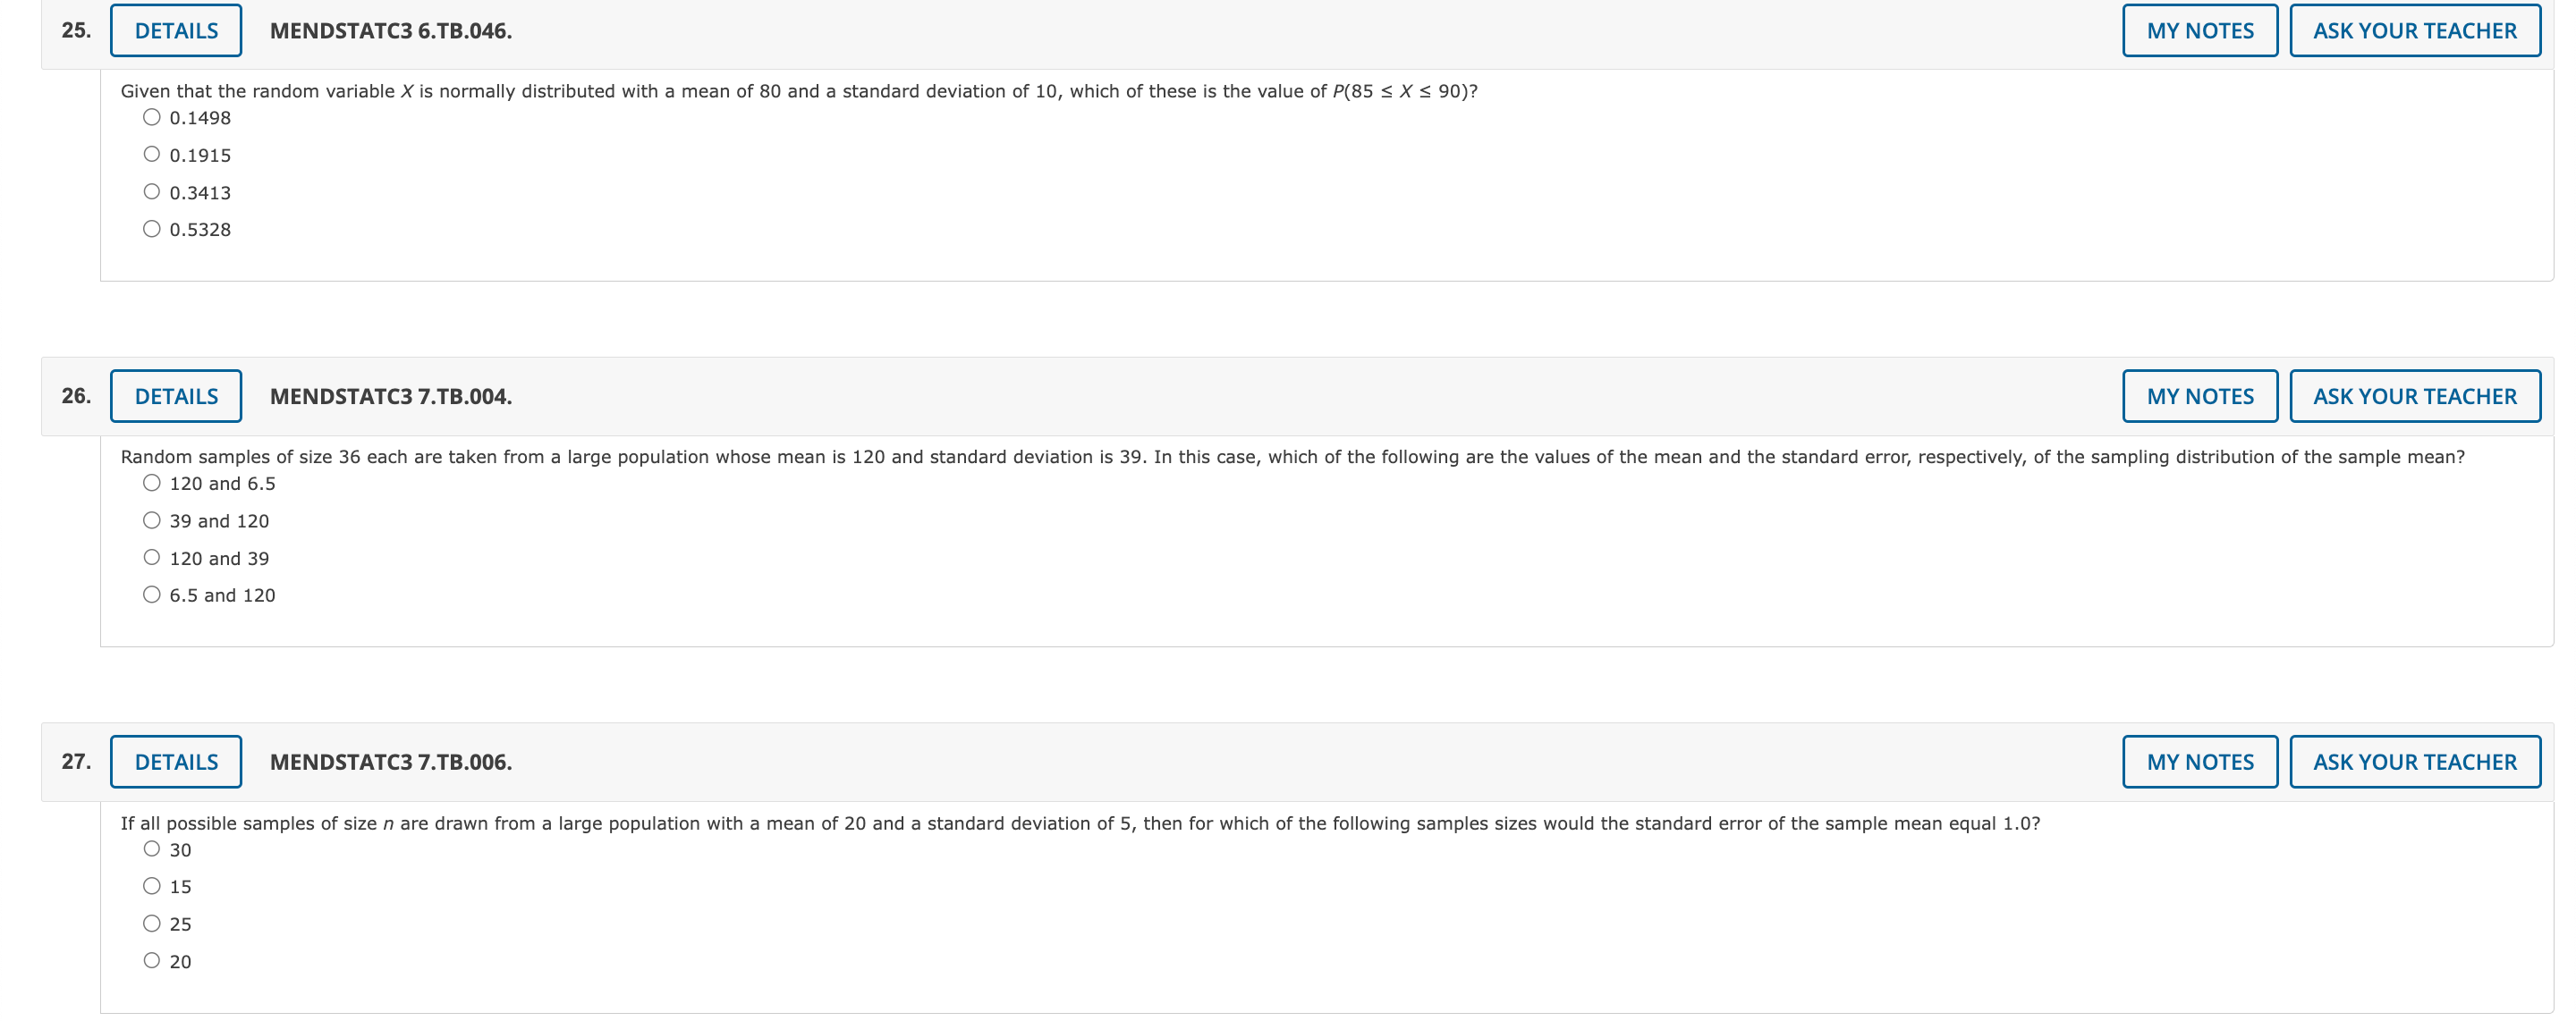Open MY NOTES for question 27
The height and width of the screenshot is (1021, 2576).
[x=2200, y=762]
